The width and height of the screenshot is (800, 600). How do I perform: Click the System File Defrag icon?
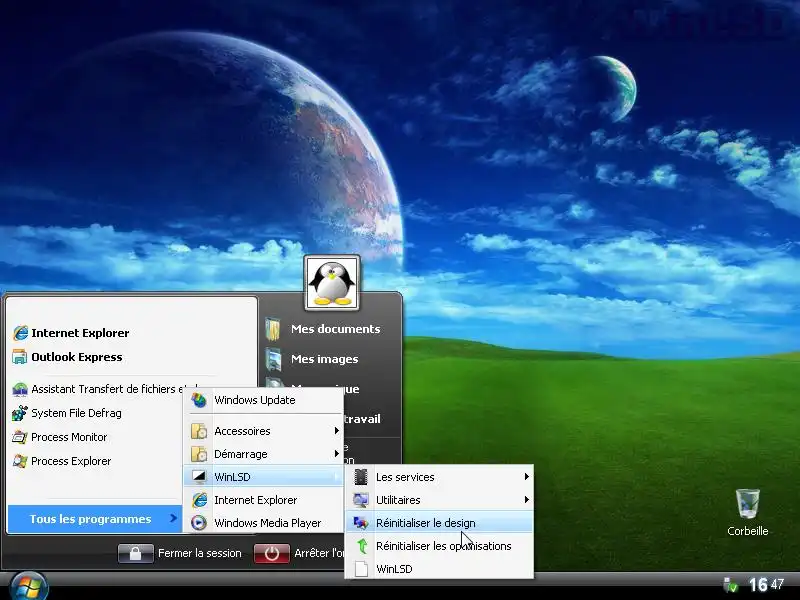(20, 413)
